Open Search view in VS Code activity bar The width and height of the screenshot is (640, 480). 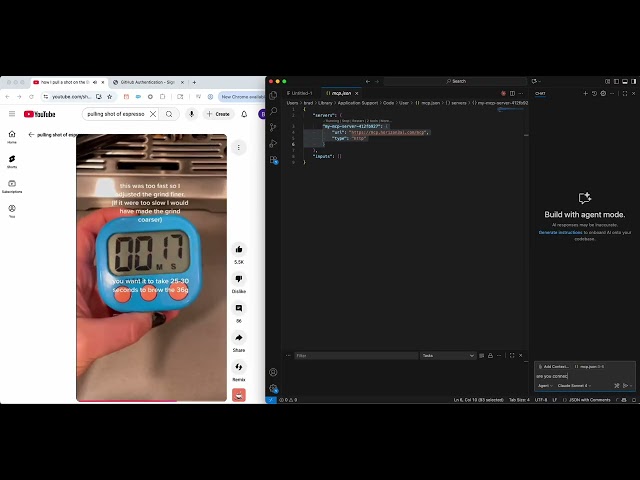pos(273,111)
